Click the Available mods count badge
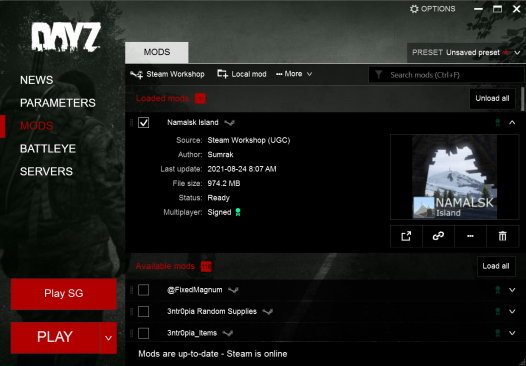This screenshot has width=526, height=366. point(206,267)
